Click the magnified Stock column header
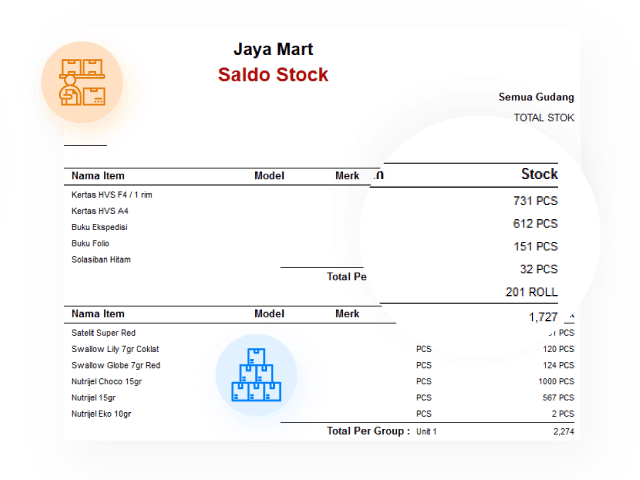Image resolution: width=640 pixels, height=480 pixels. tap(539, 174)
